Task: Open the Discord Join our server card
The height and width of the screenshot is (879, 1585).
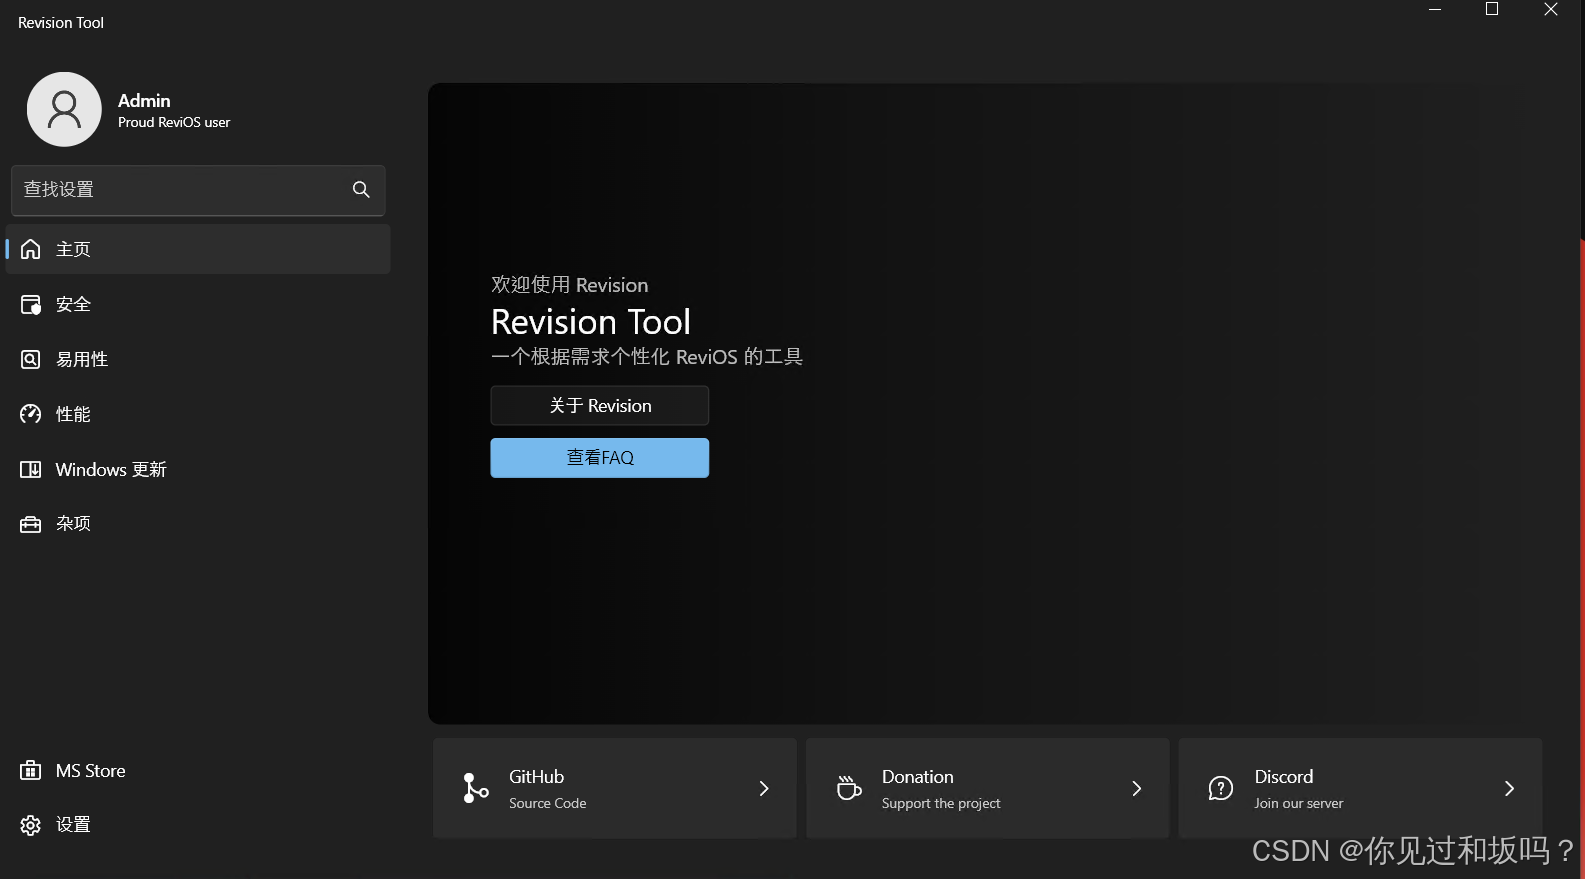Action: click(x=1361, y=788)
